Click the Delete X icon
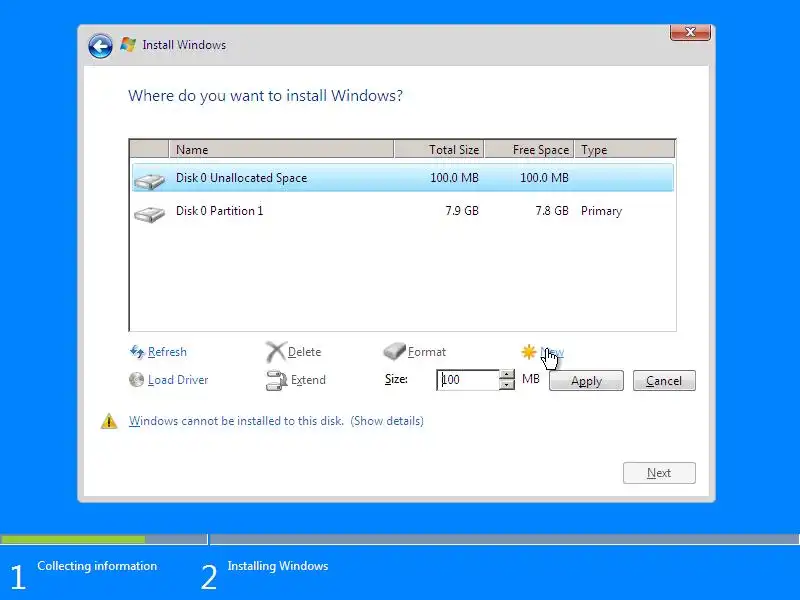 click(x=276, y=352)
